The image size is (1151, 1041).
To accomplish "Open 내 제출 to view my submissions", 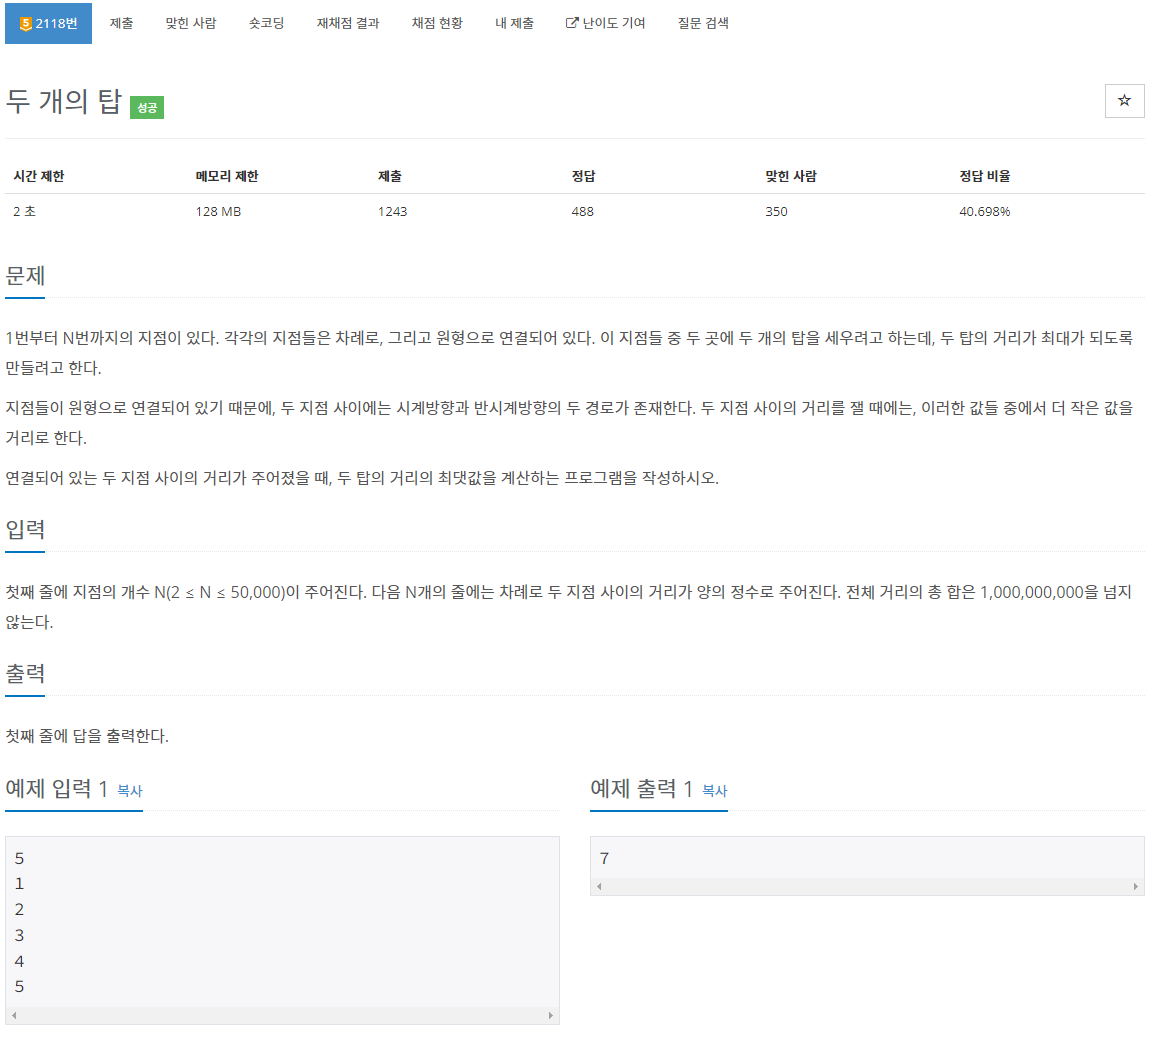I will (x=514, y=22).
